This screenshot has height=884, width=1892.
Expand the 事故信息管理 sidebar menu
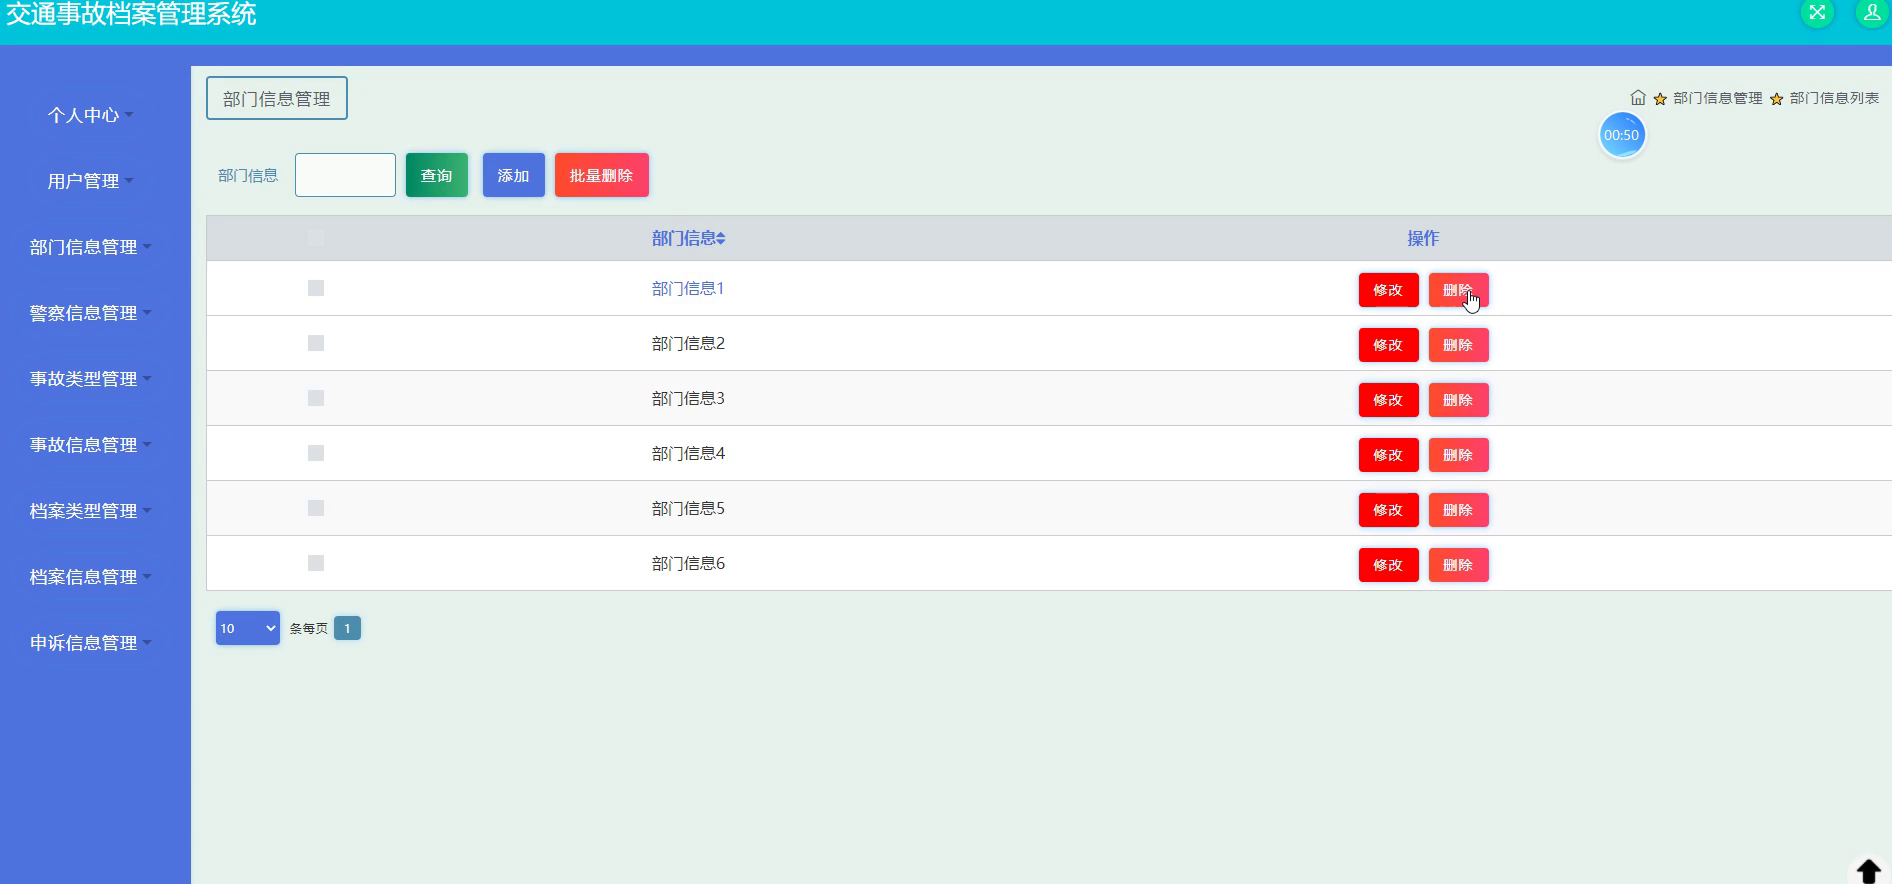click(90, 445)
